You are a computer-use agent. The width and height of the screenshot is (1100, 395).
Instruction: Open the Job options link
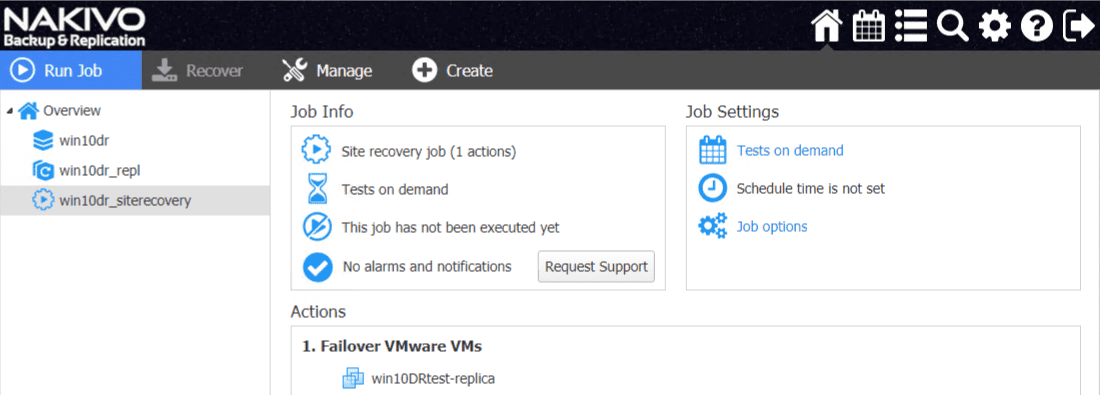tap(772, 227)
